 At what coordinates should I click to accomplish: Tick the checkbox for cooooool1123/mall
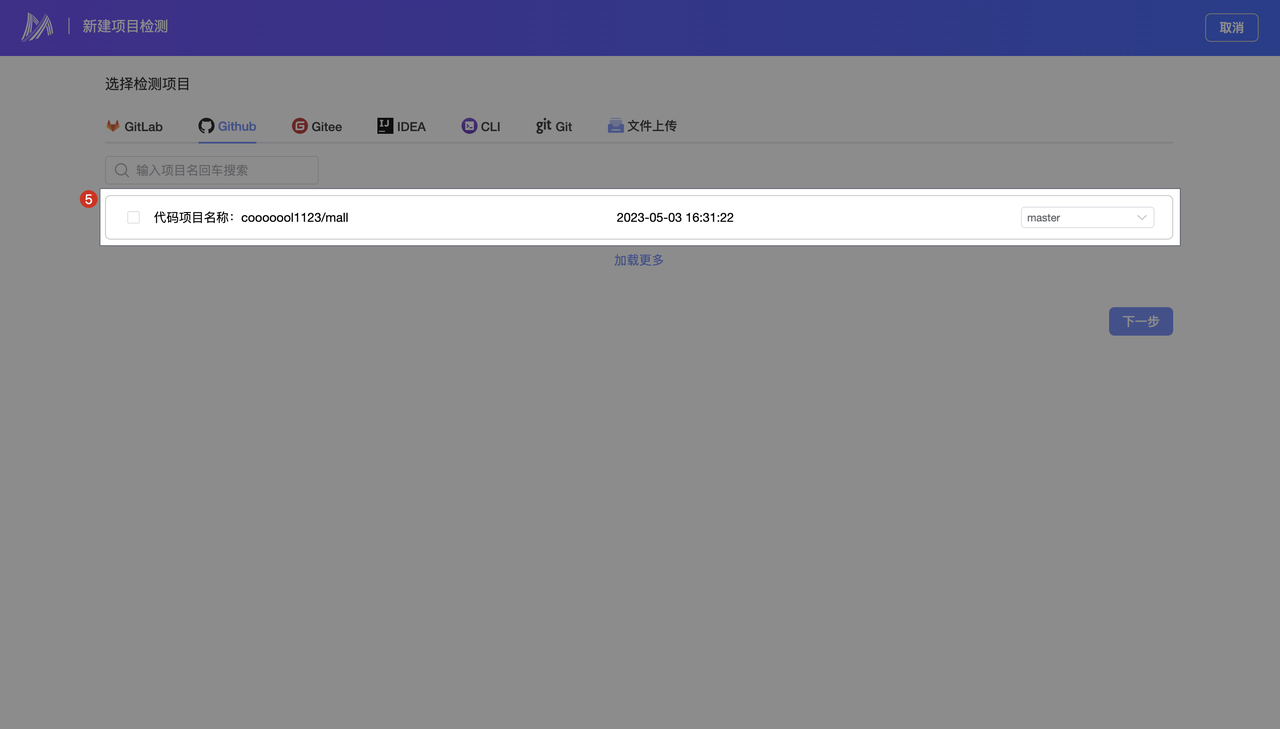pyautogui.click(x=133, y=217)
